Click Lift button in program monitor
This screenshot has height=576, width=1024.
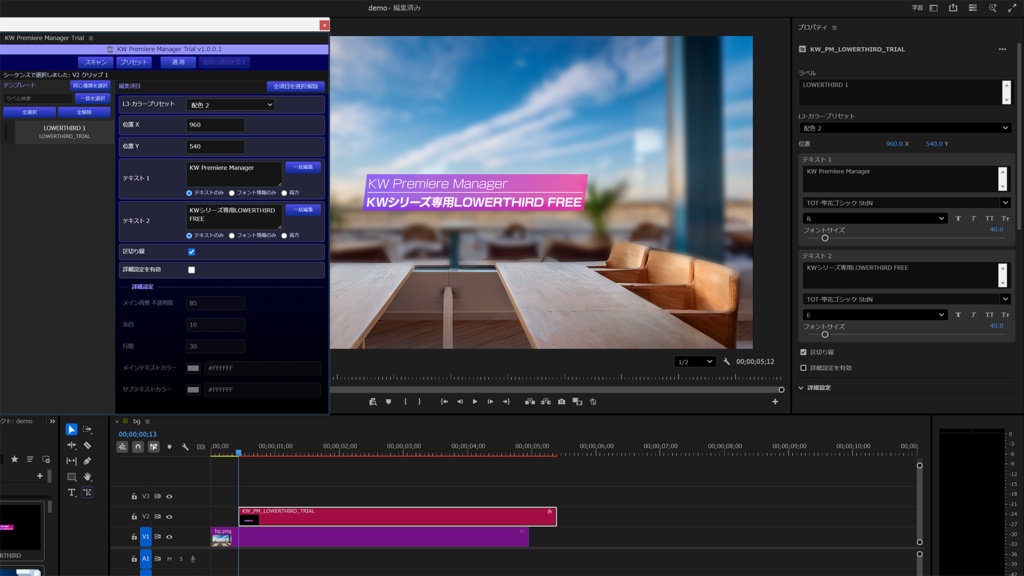click(x=530, y=402)
